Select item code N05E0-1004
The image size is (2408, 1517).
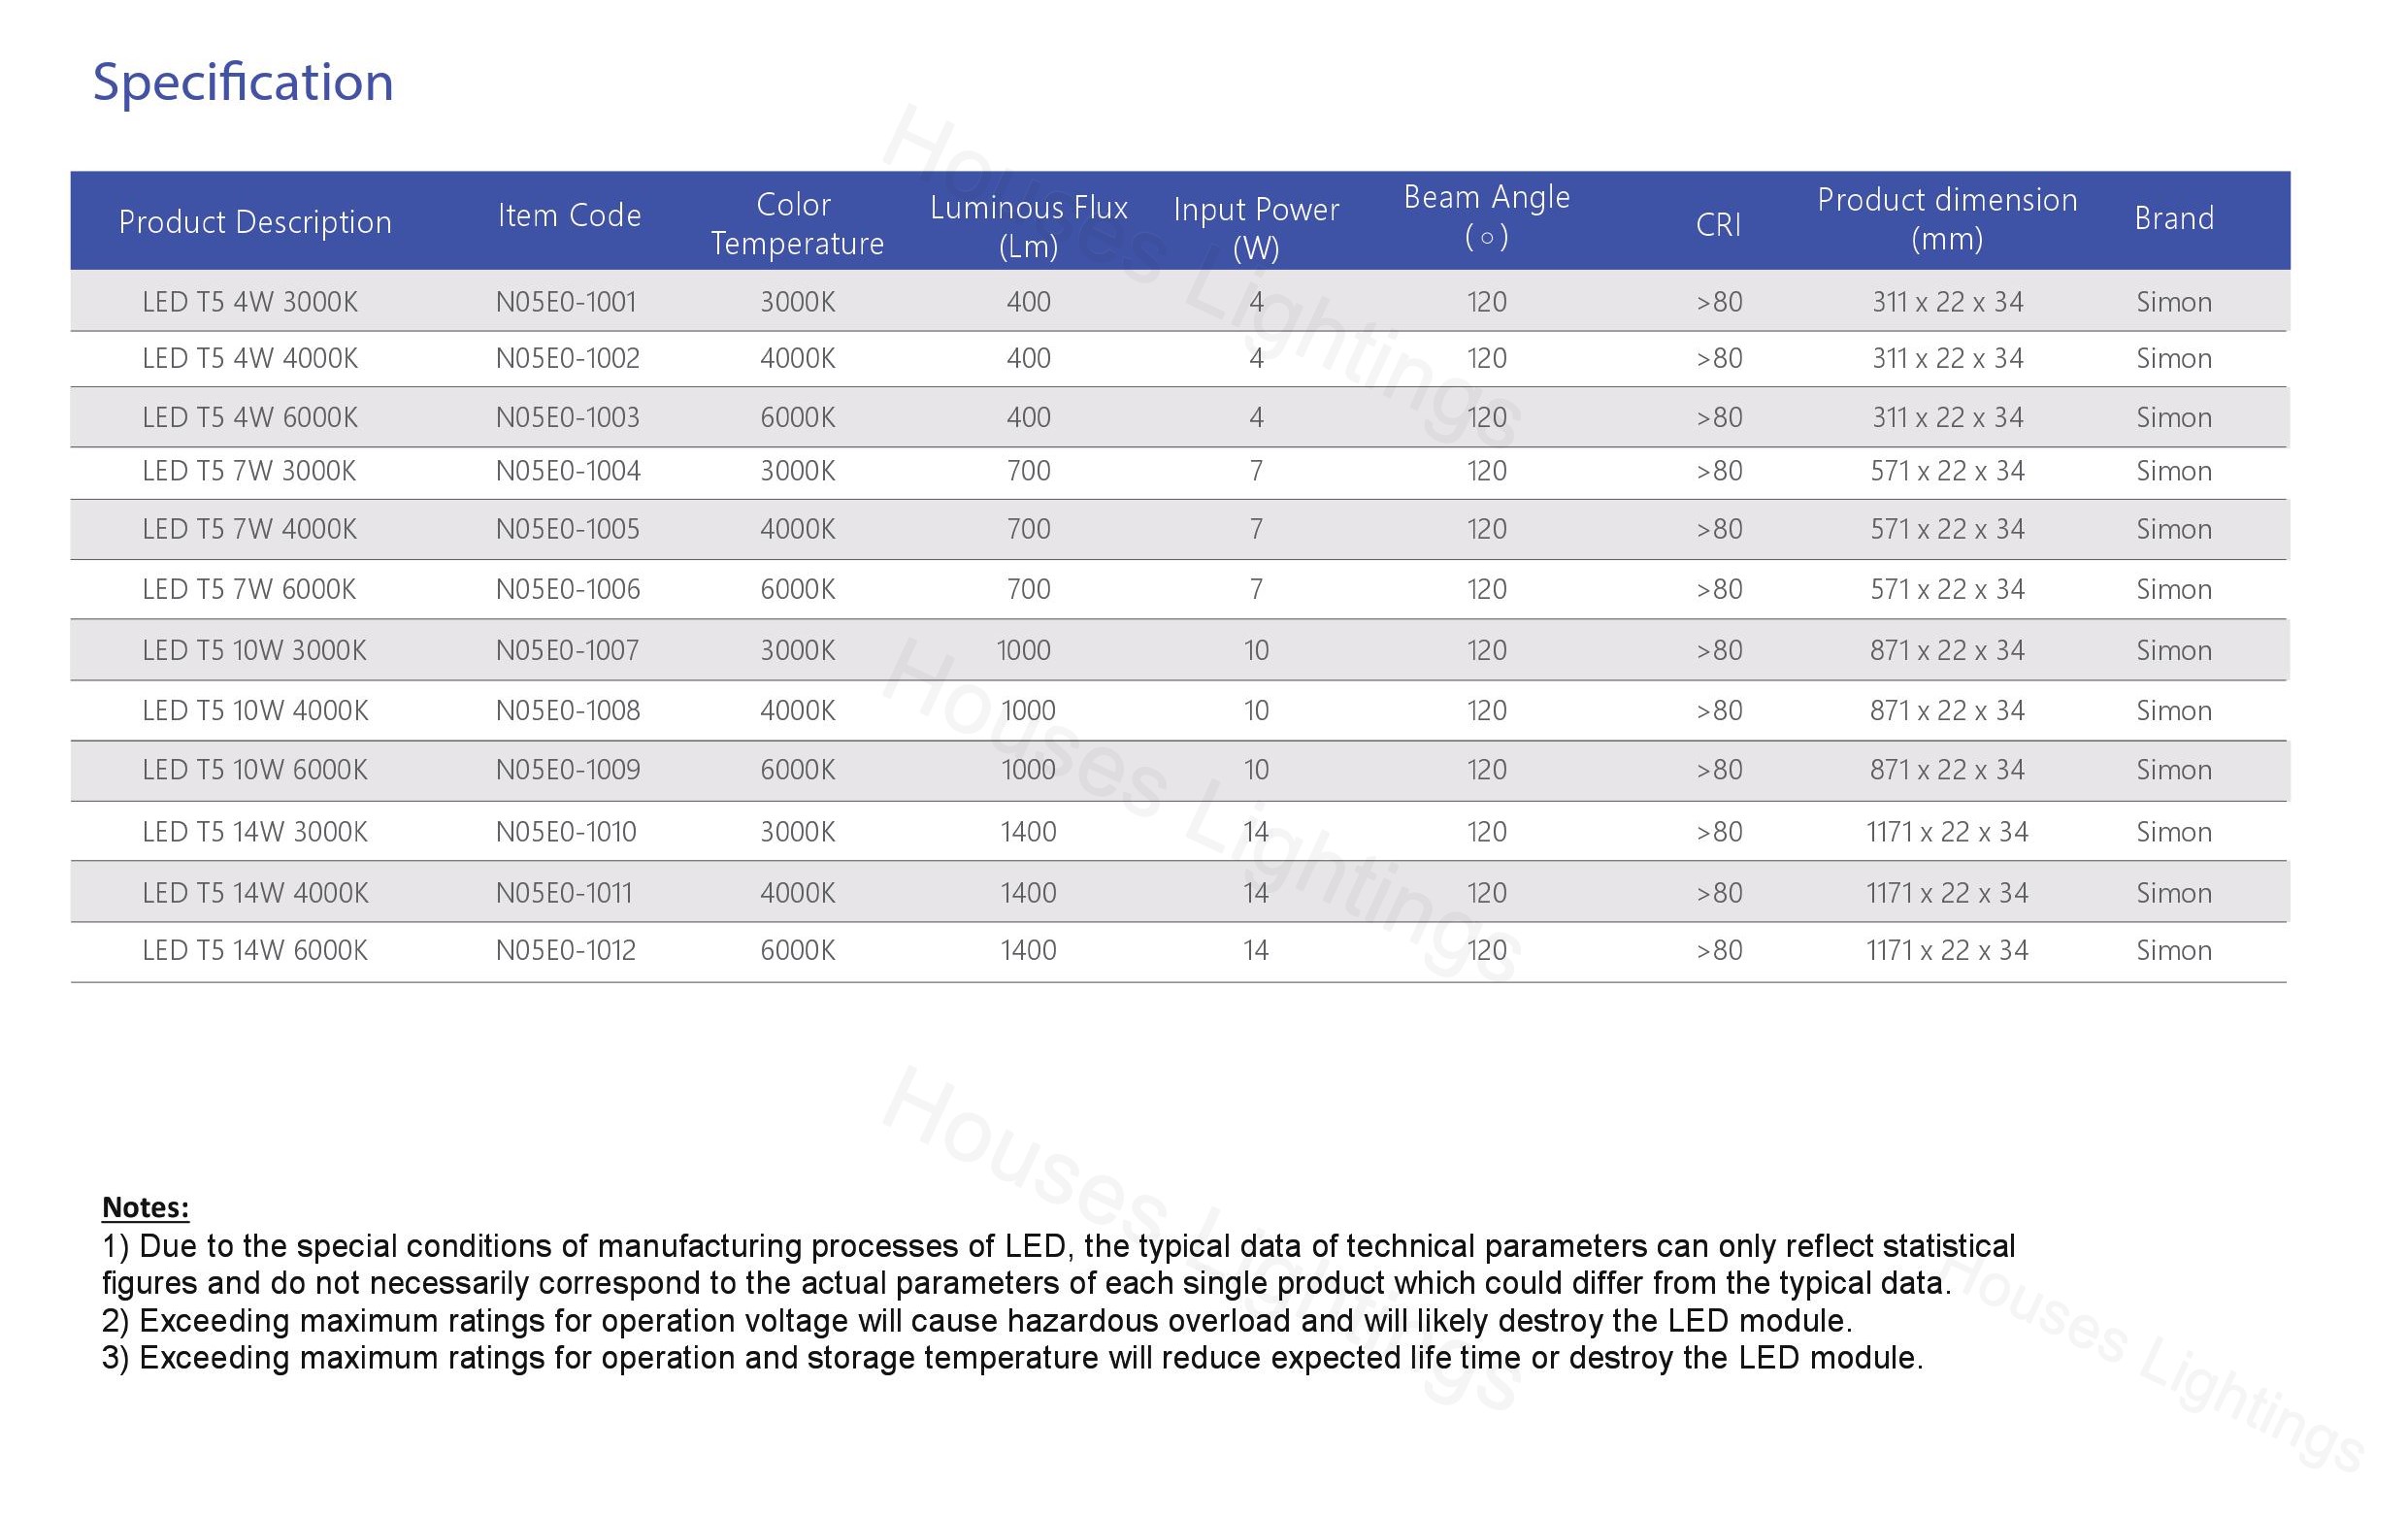click(x=568, y=471)
